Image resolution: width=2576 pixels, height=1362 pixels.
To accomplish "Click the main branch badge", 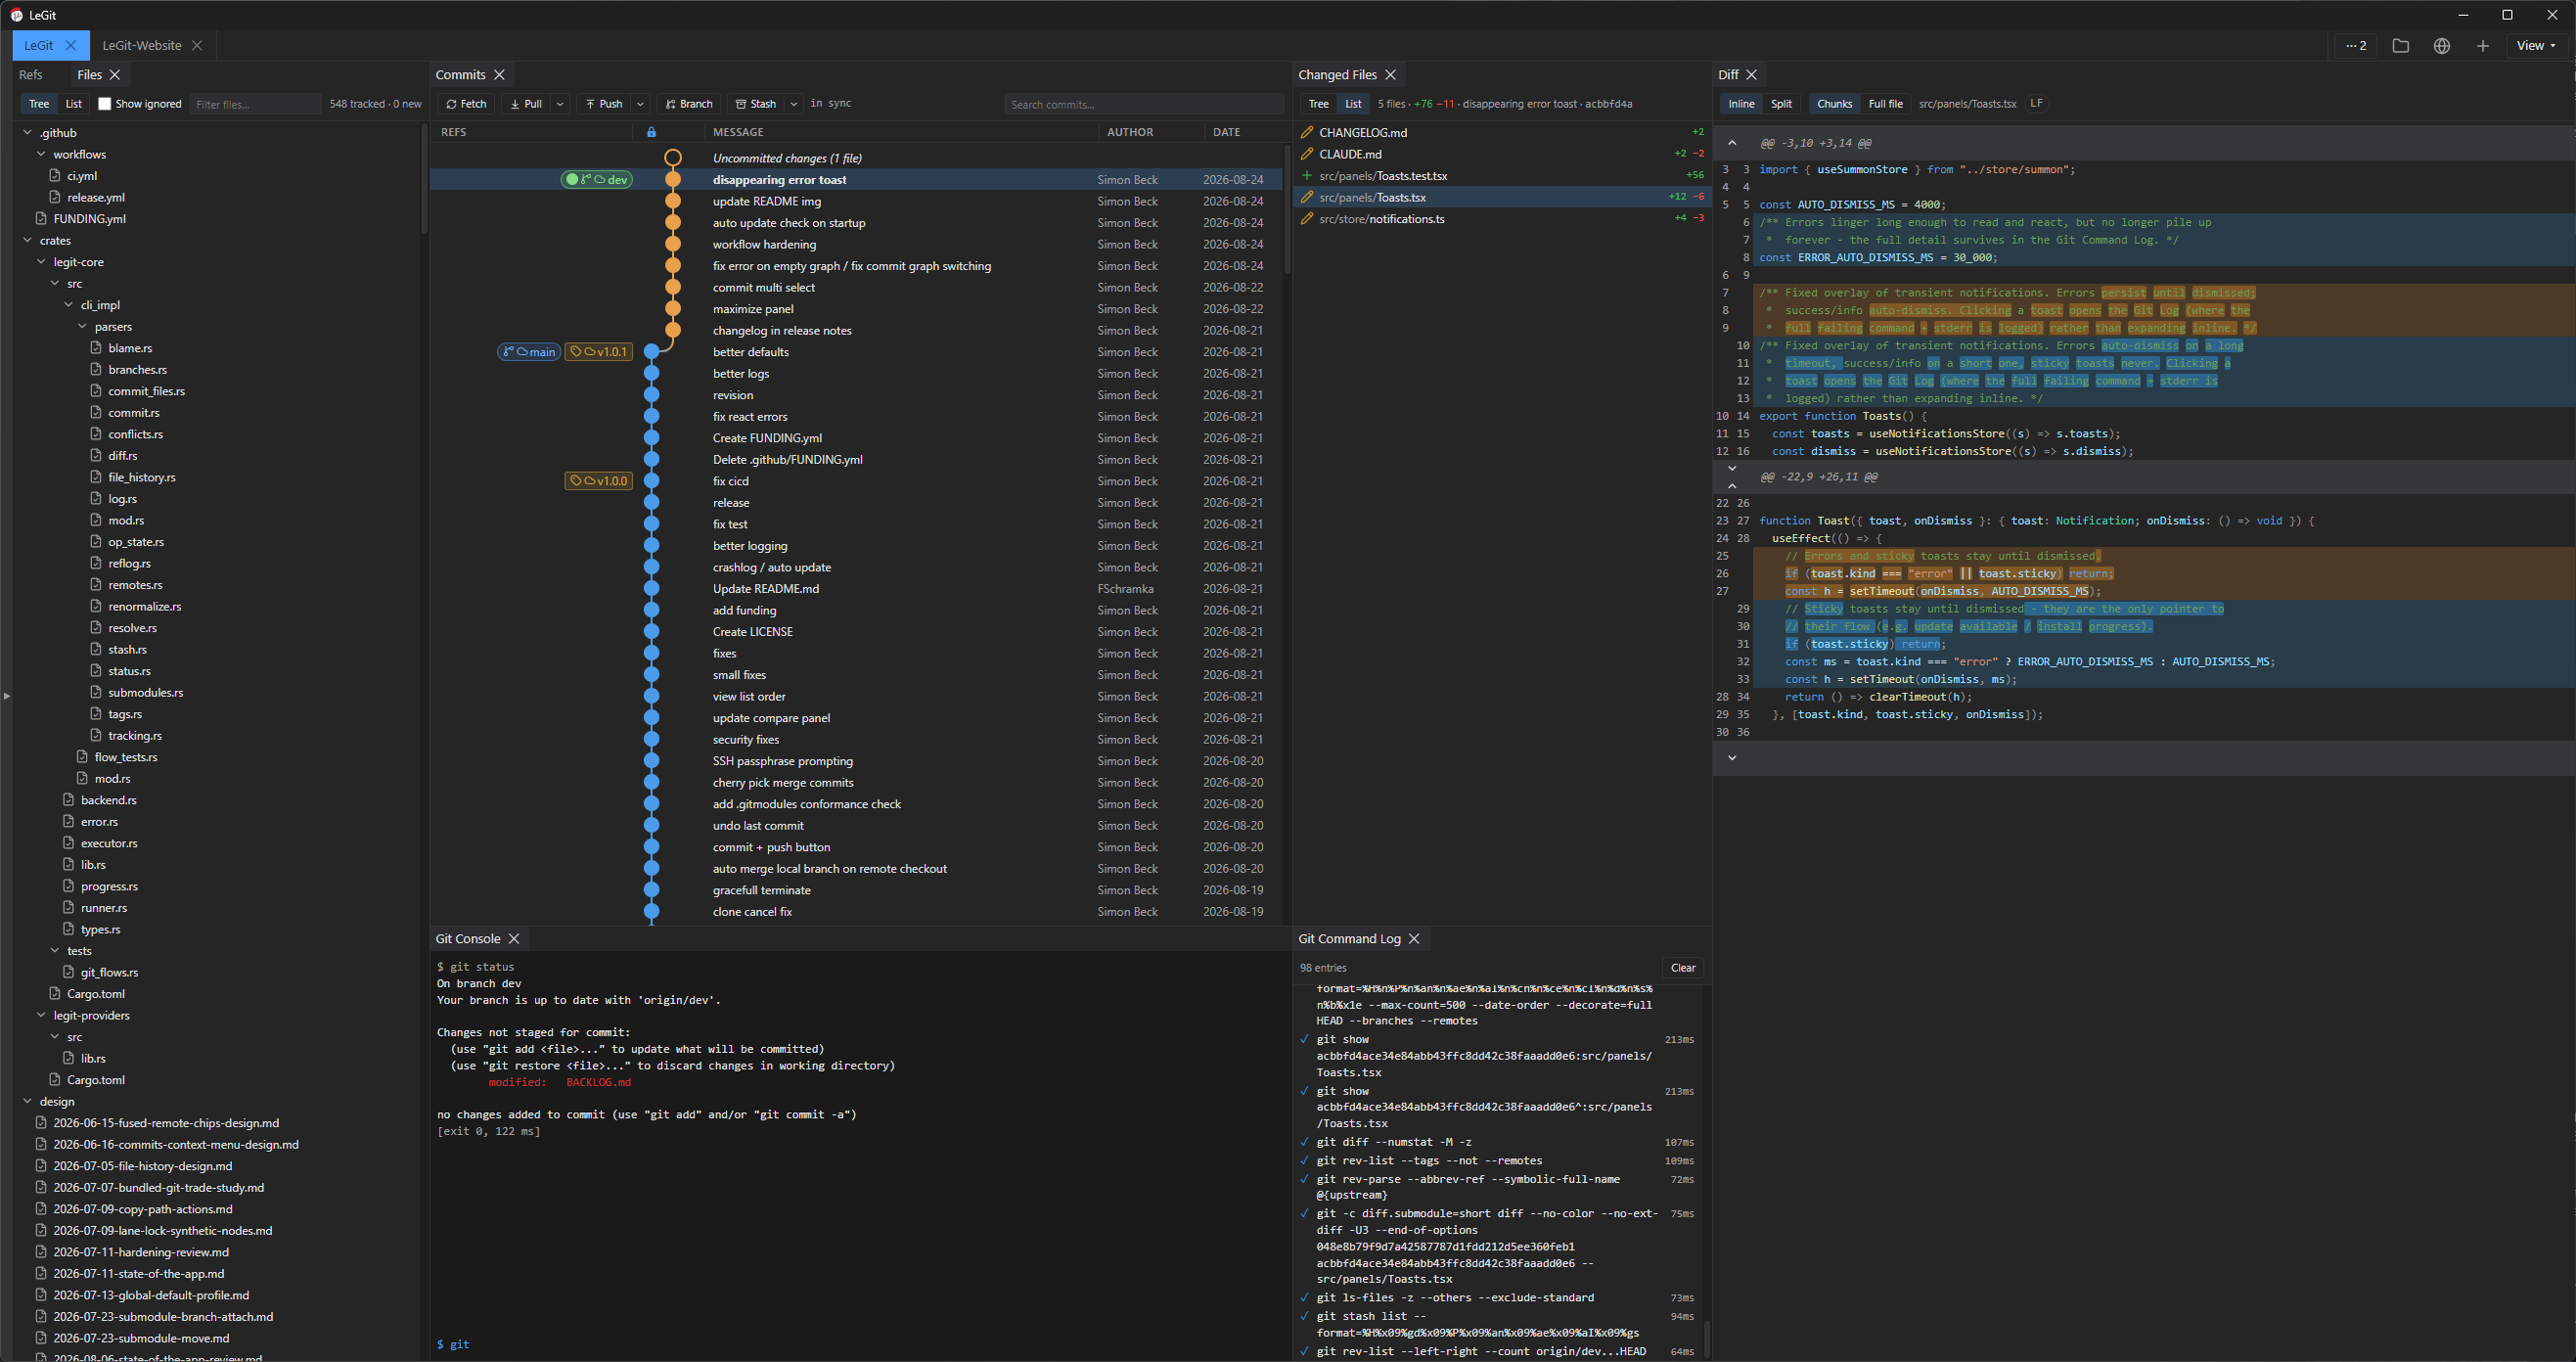I will 529,352.
